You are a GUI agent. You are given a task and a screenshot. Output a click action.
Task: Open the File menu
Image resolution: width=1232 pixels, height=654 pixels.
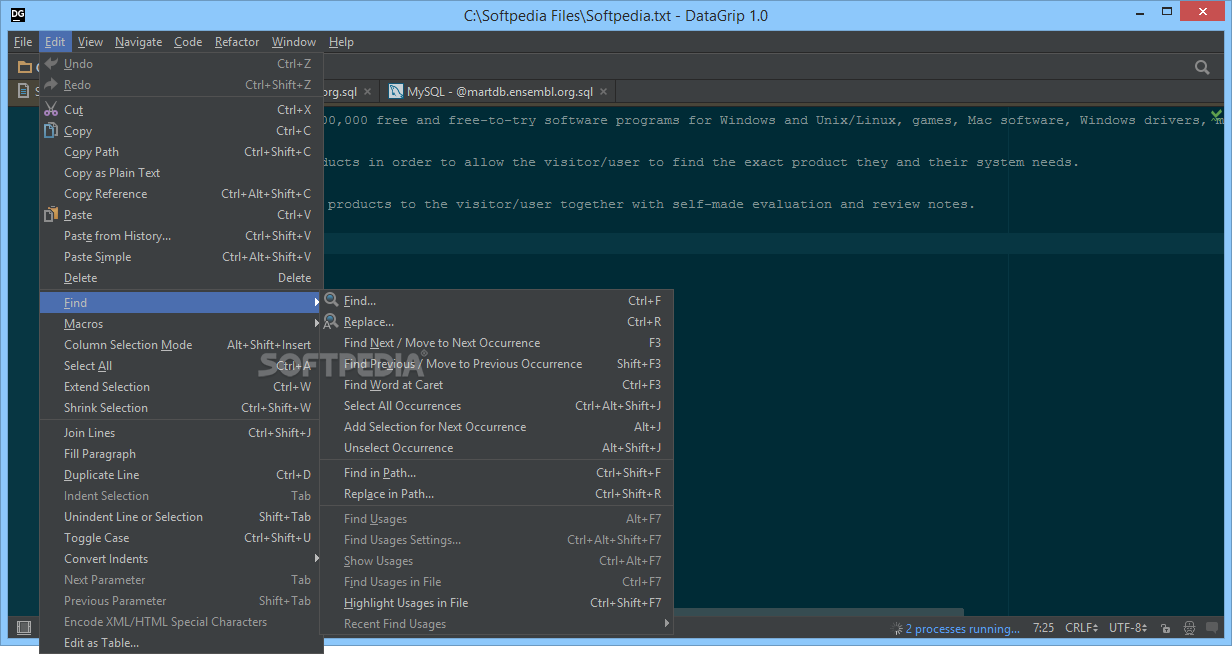click(x=23, y=42)
